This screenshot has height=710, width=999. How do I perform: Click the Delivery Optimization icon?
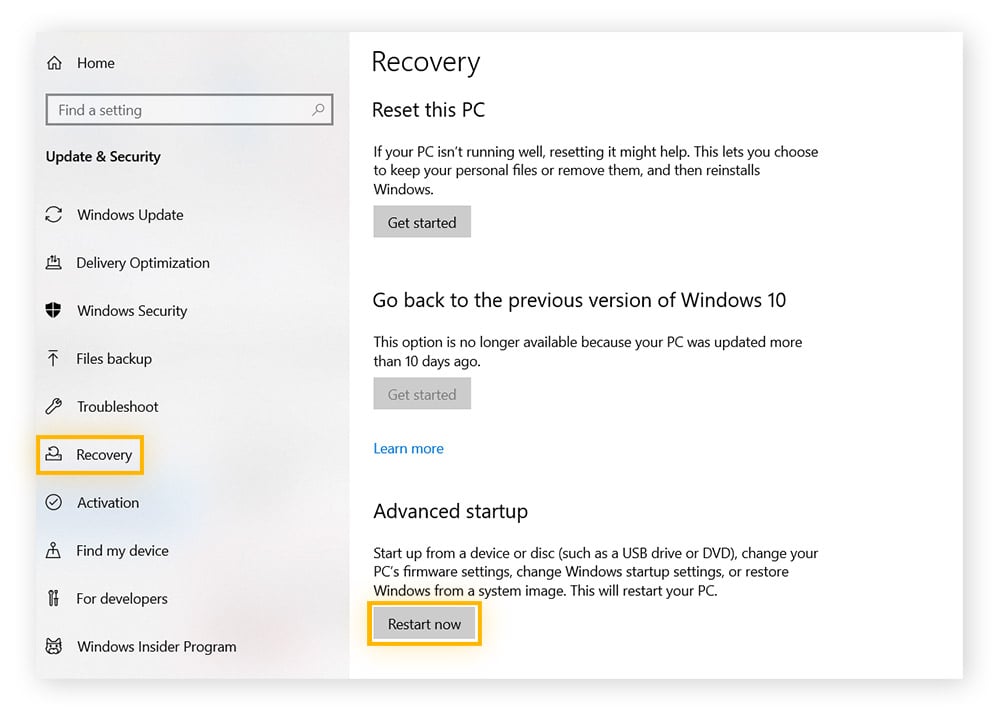54,263
